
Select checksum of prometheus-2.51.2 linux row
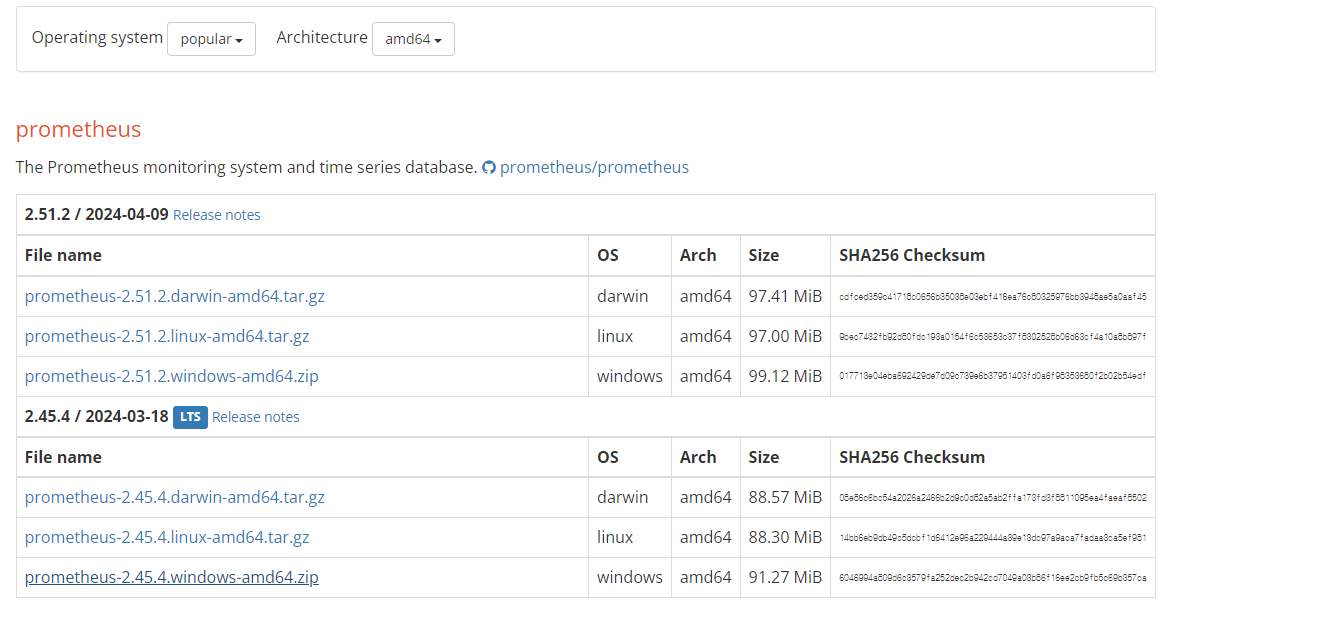pyautogui.click(x=993, y=337)
